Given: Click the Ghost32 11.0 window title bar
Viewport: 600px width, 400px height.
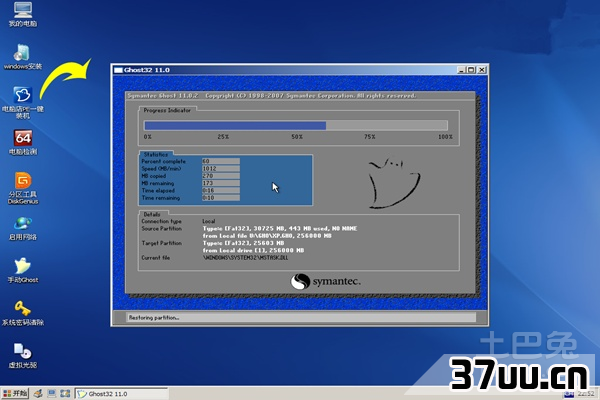Looking at the screenshot, I should (x=300, y=70).
